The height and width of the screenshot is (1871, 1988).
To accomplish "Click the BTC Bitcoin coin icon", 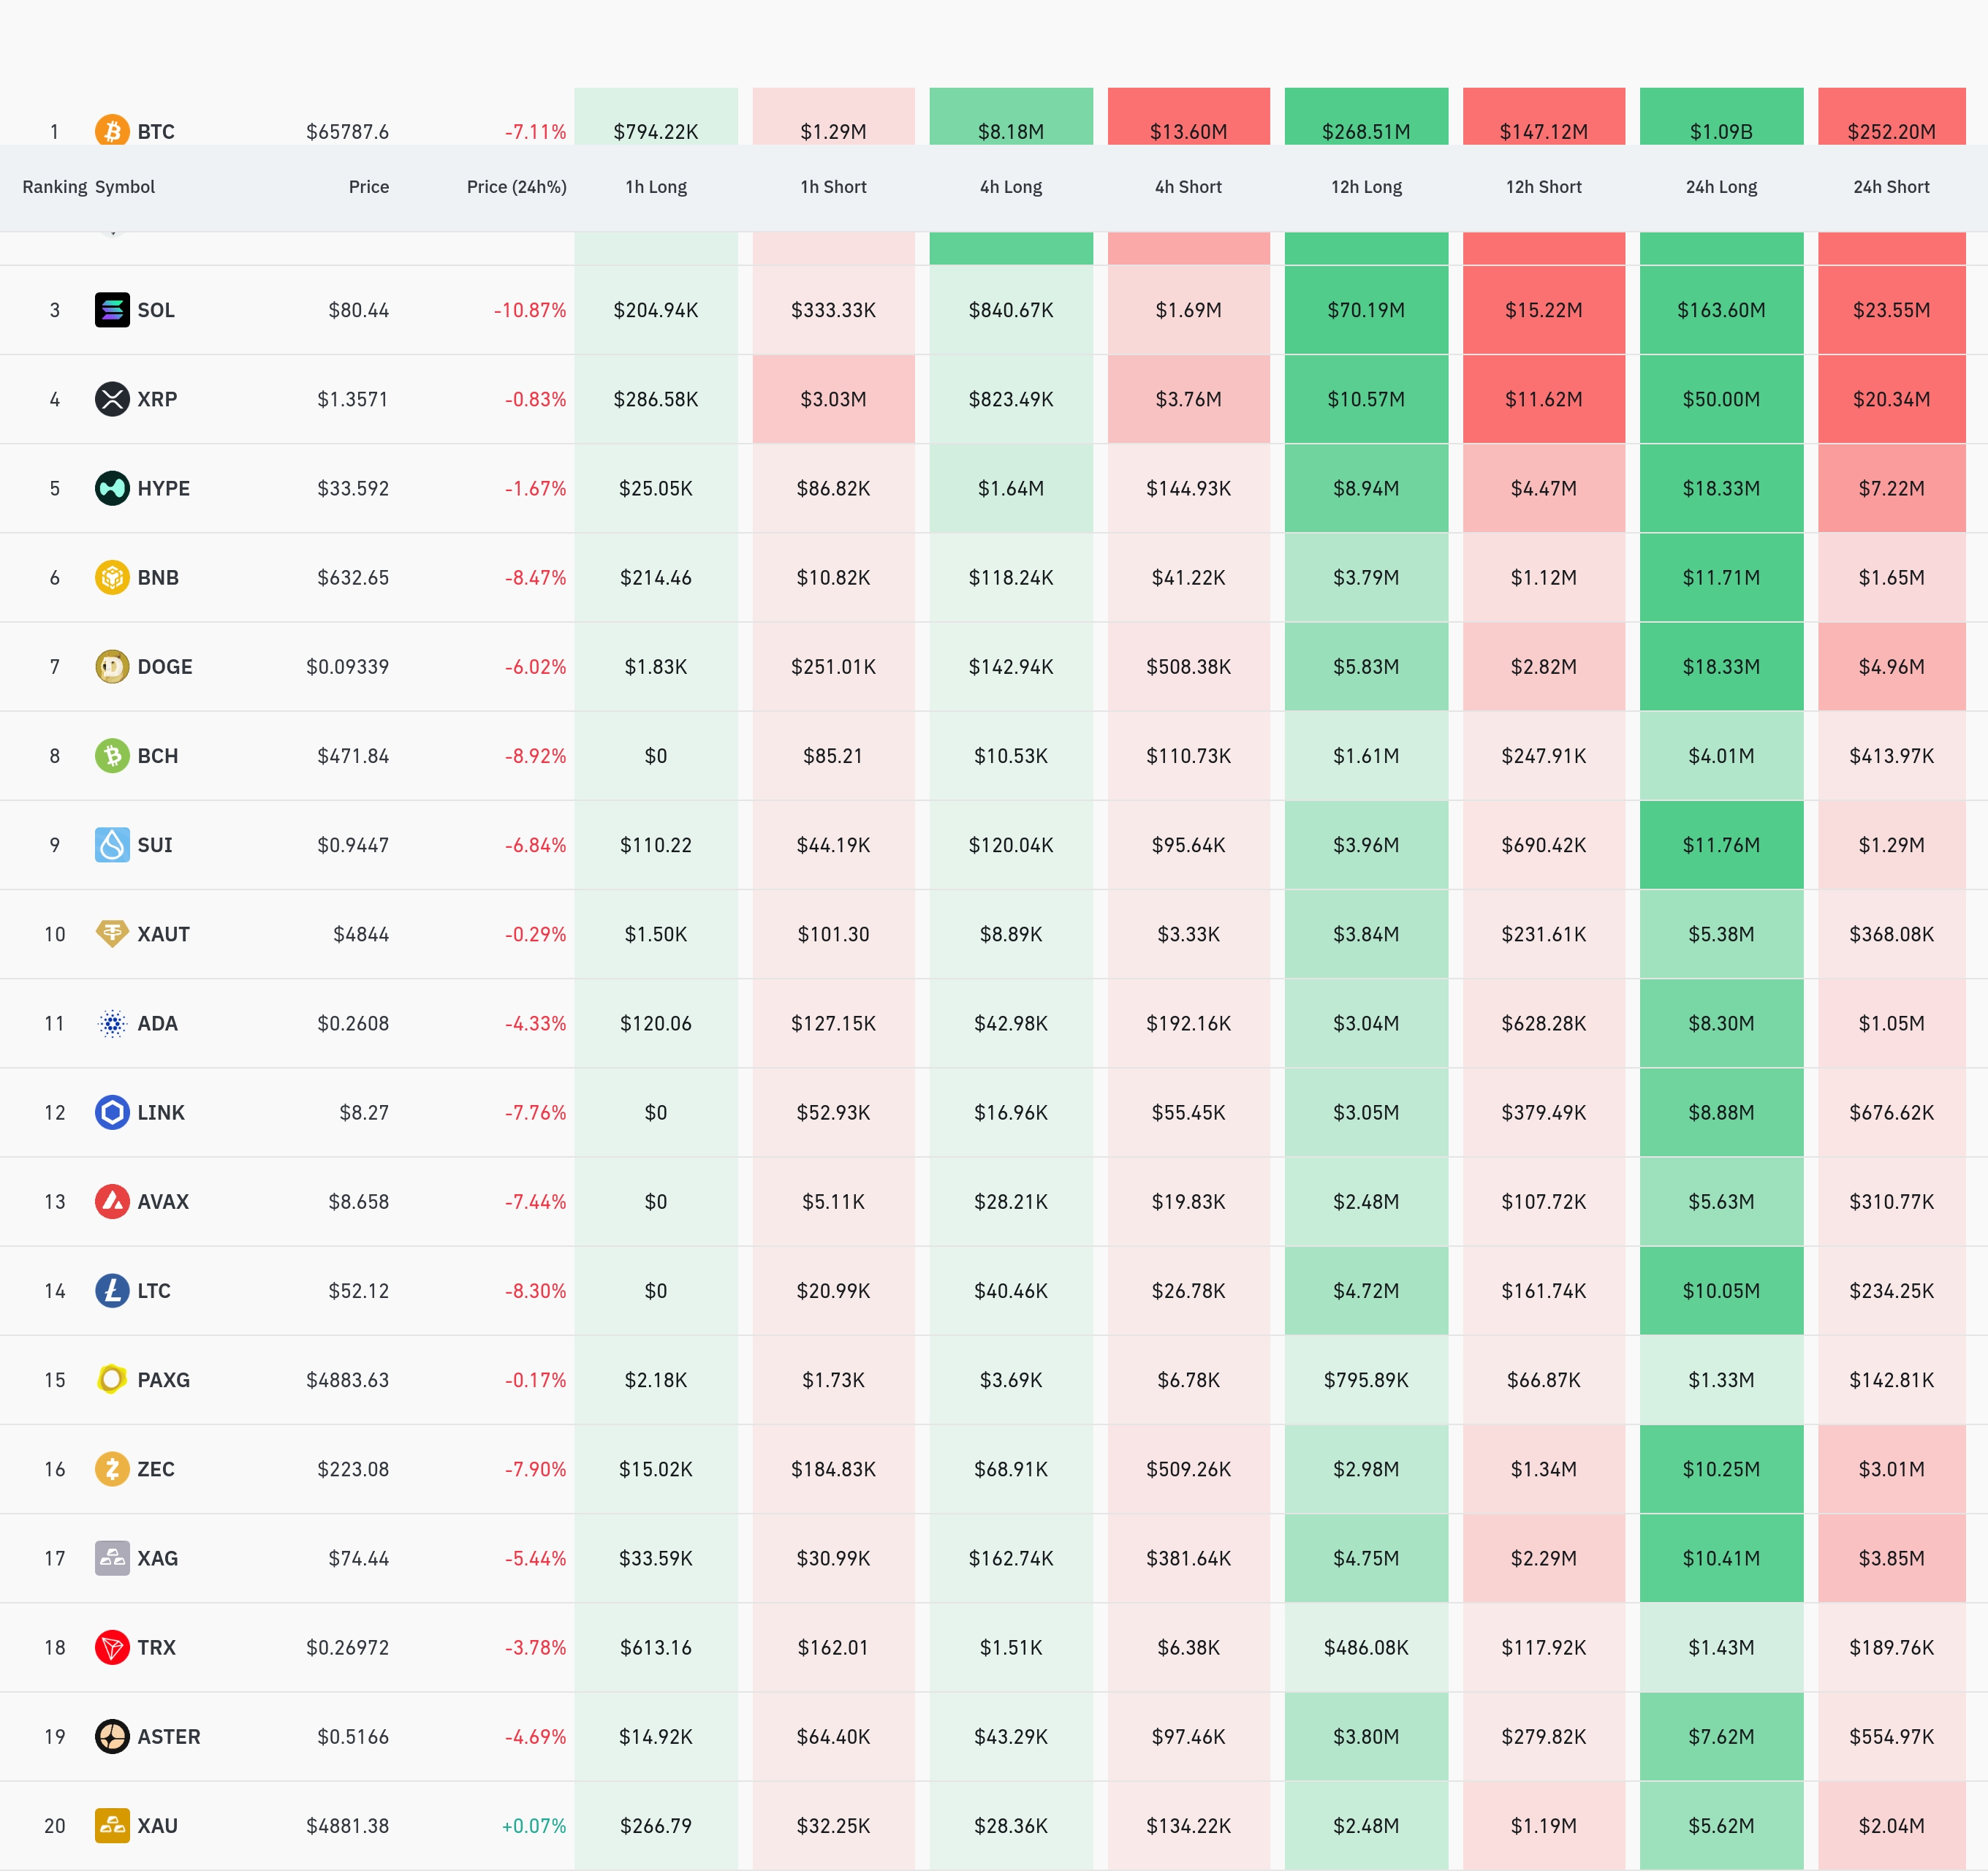I will 112,130.
